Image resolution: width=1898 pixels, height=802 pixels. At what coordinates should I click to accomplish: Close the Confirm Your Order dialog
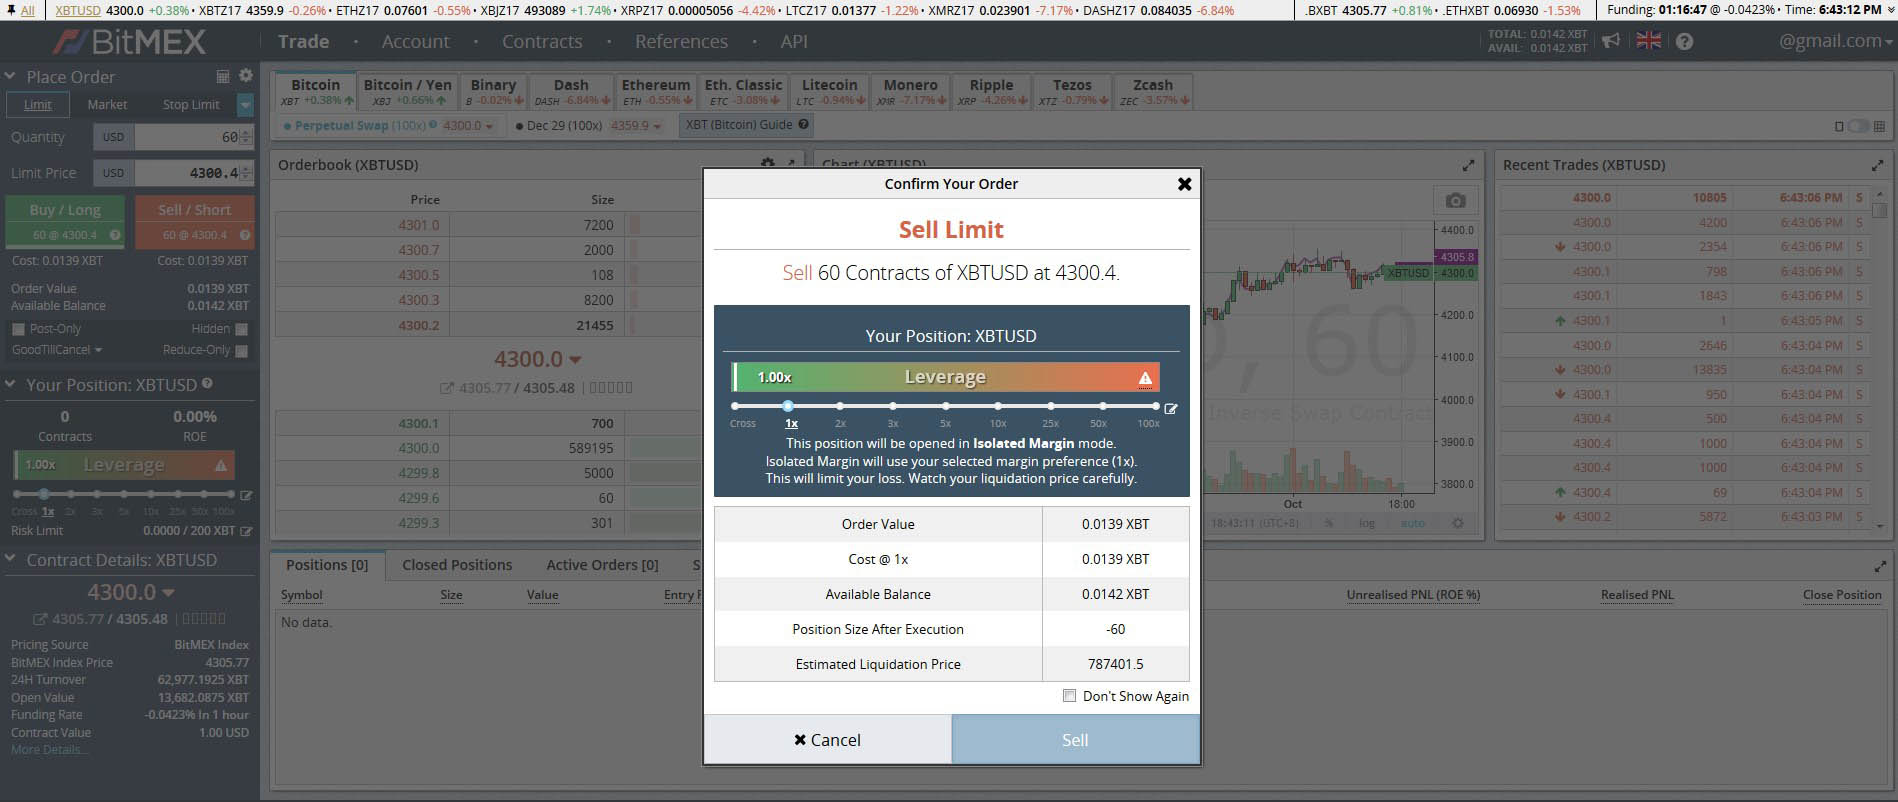coord(1184,184)
